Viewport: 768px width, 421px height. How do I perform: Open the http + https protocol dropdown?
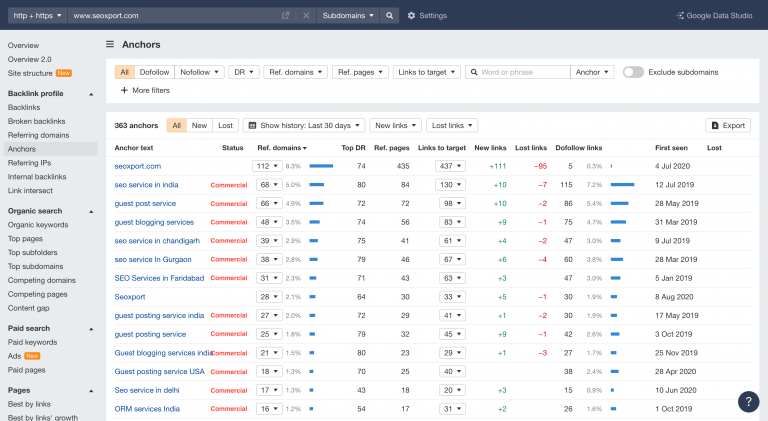[x=38, y=16]
